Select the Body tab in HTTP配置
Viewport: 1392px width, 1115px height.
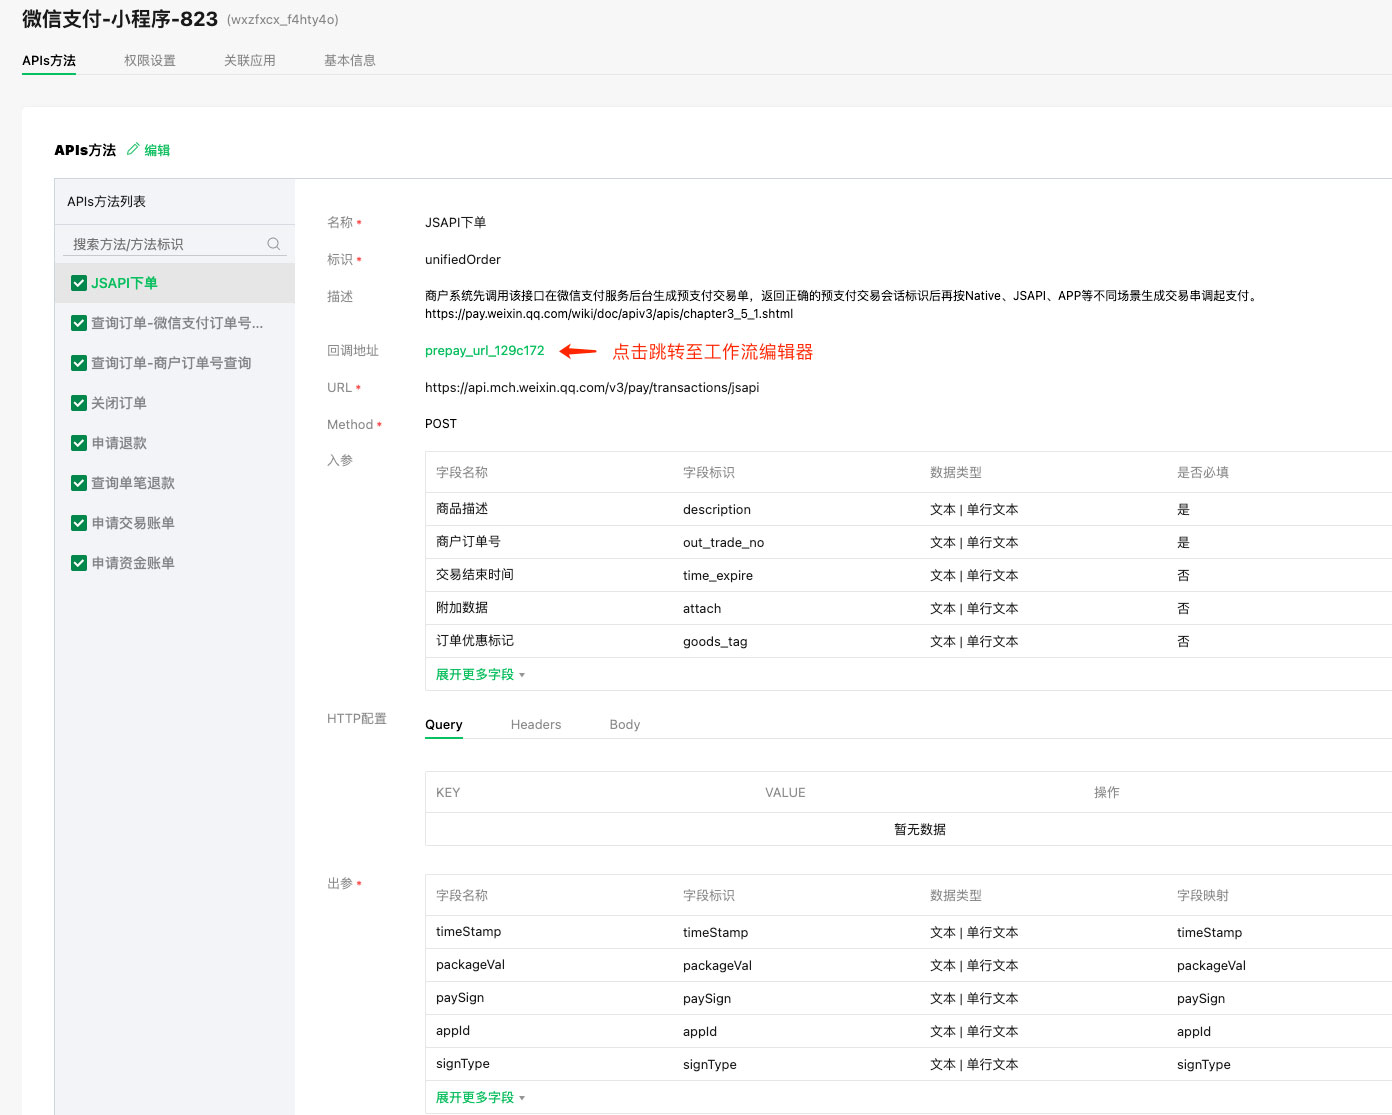click(625, 724)
